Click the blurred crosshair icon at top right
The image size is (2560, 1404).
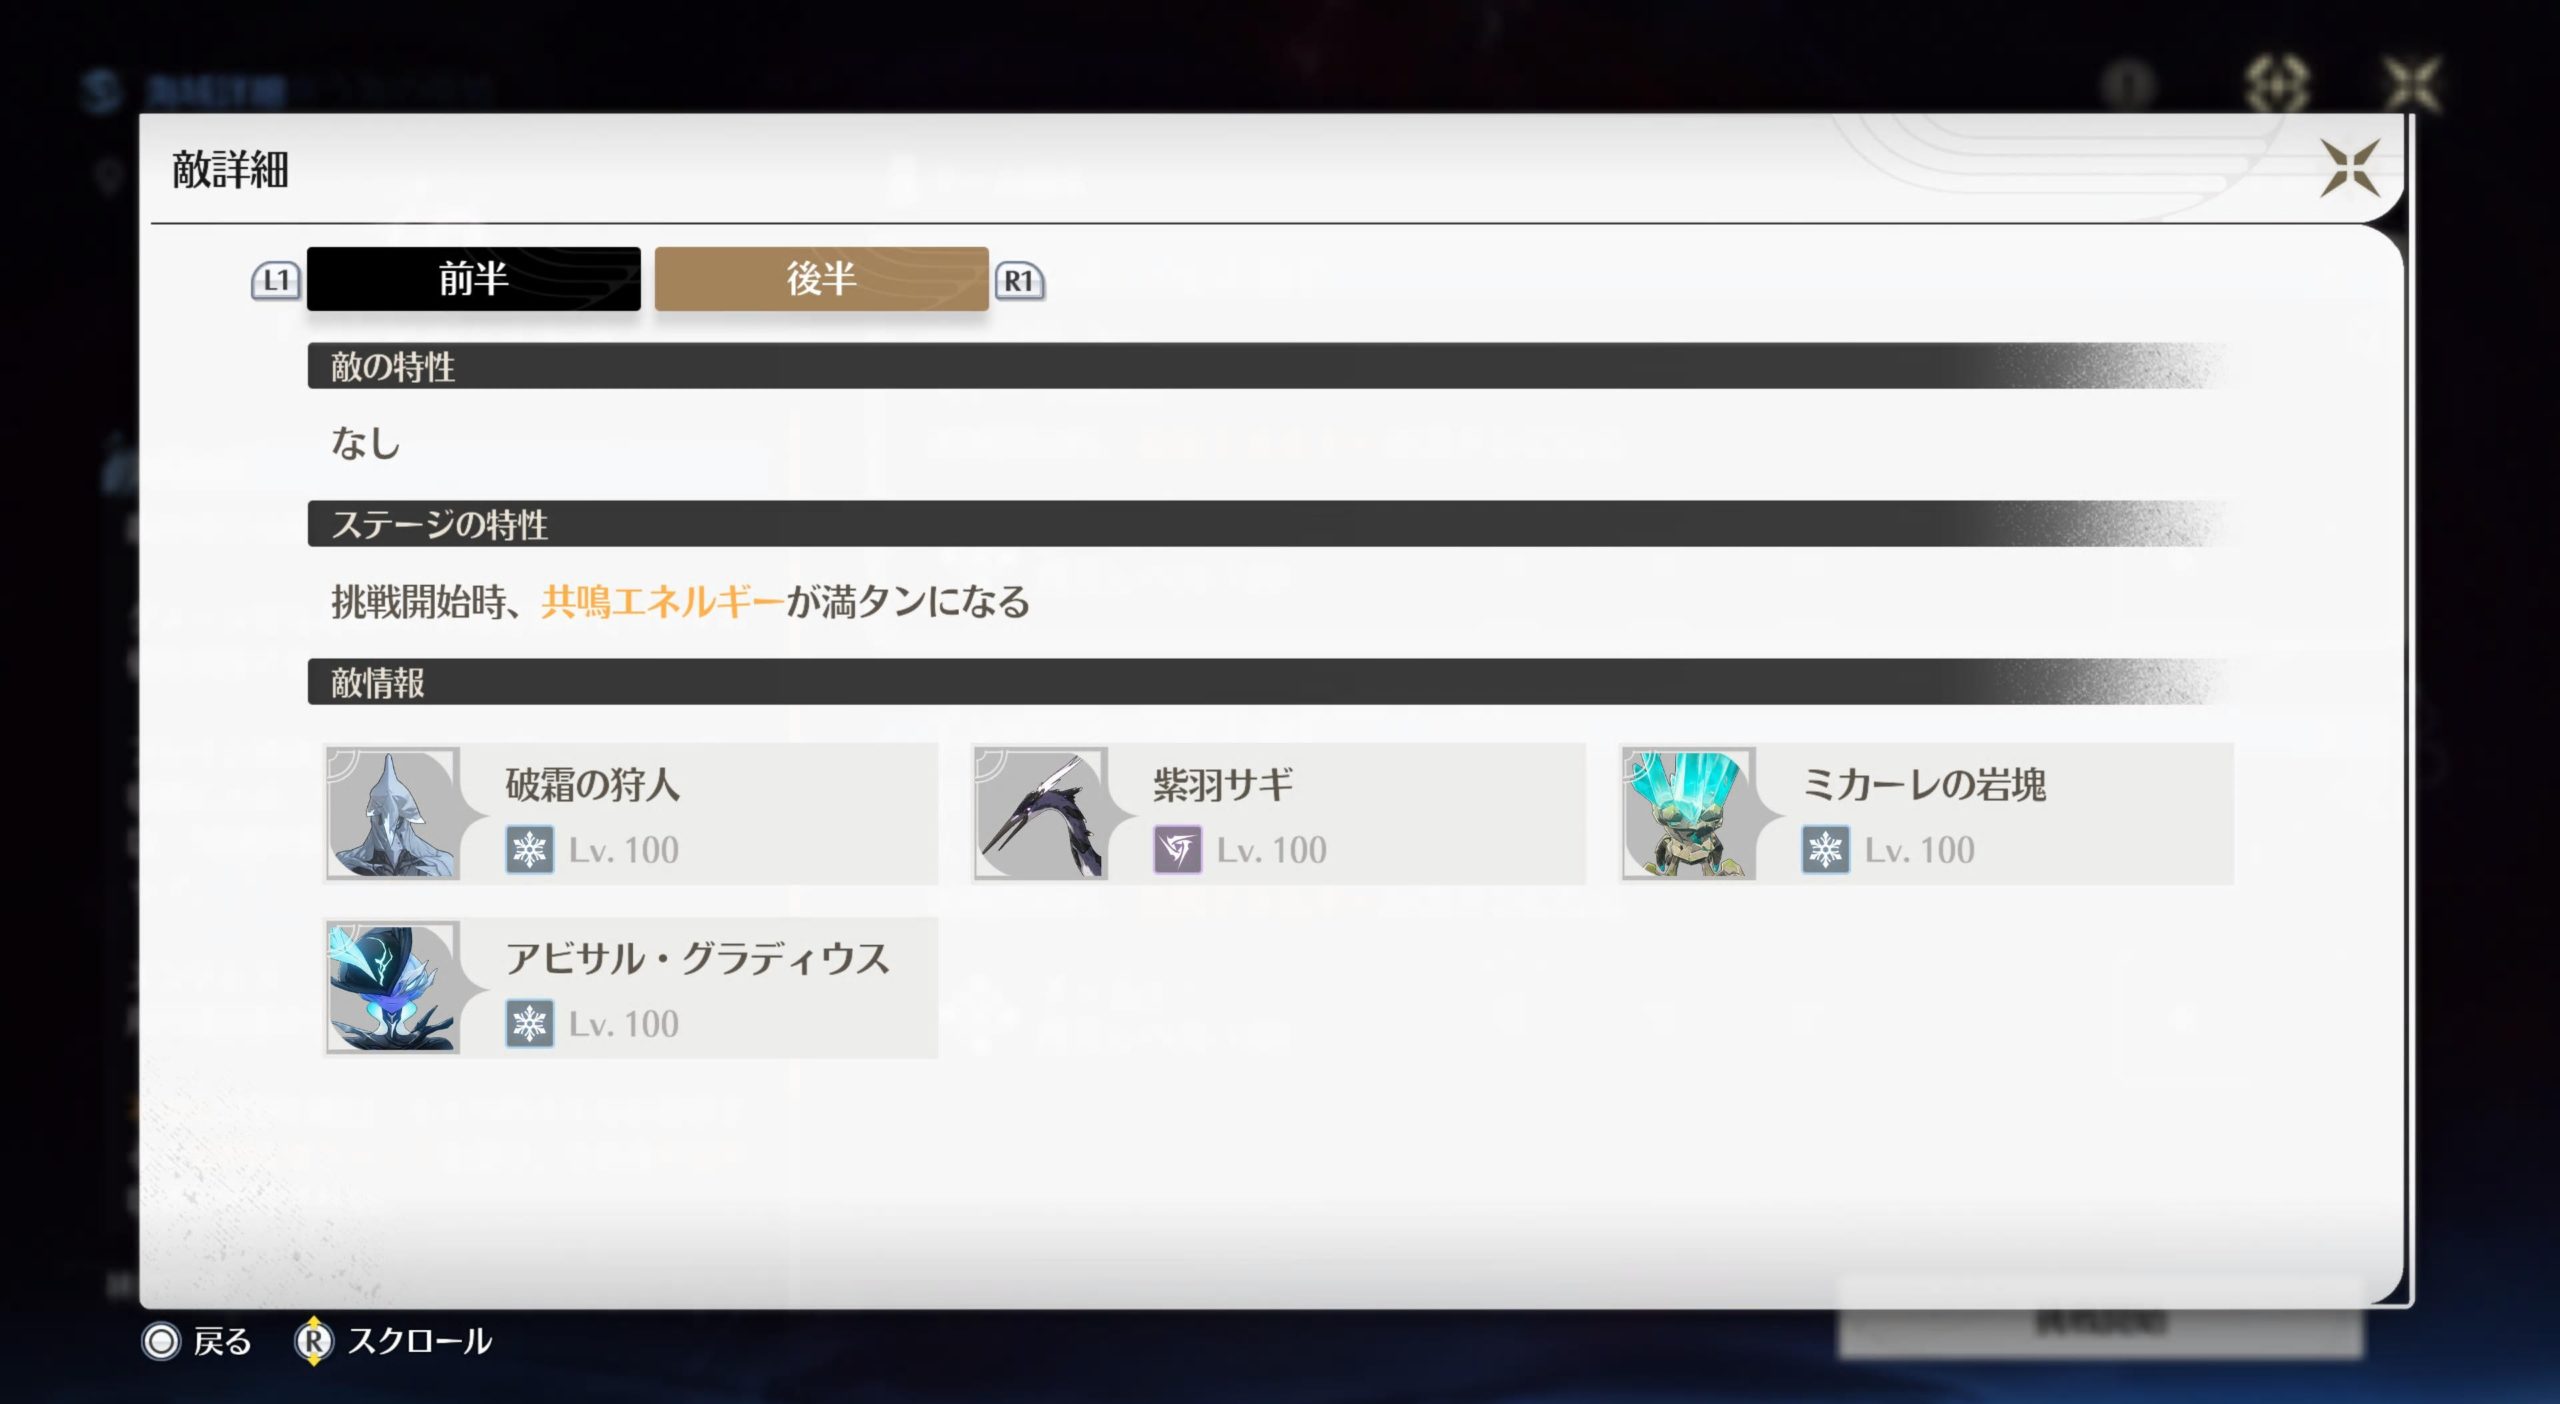point(2277,83)
